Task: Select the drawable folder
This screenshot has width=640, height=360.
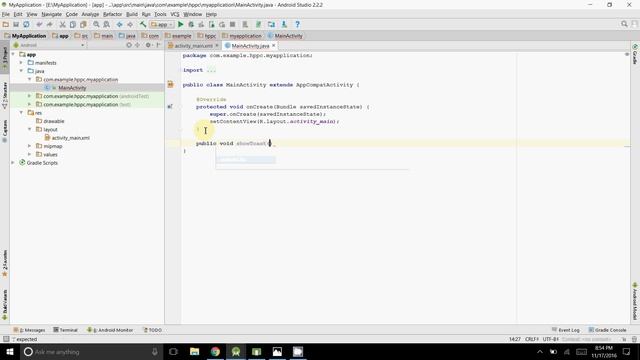Action: (53, 121)
